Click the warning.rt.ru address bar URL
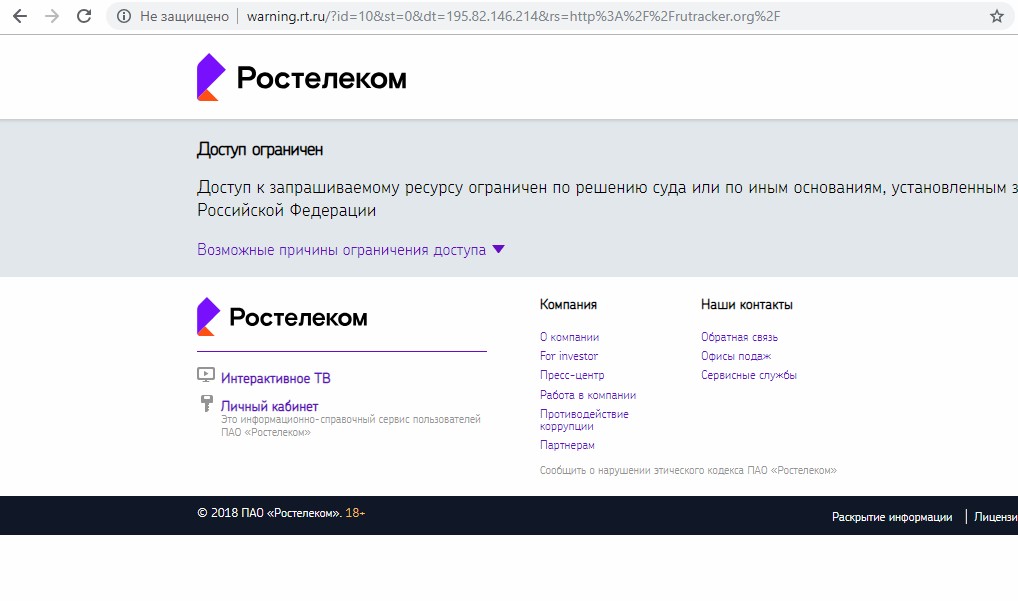 pos(513,16)
